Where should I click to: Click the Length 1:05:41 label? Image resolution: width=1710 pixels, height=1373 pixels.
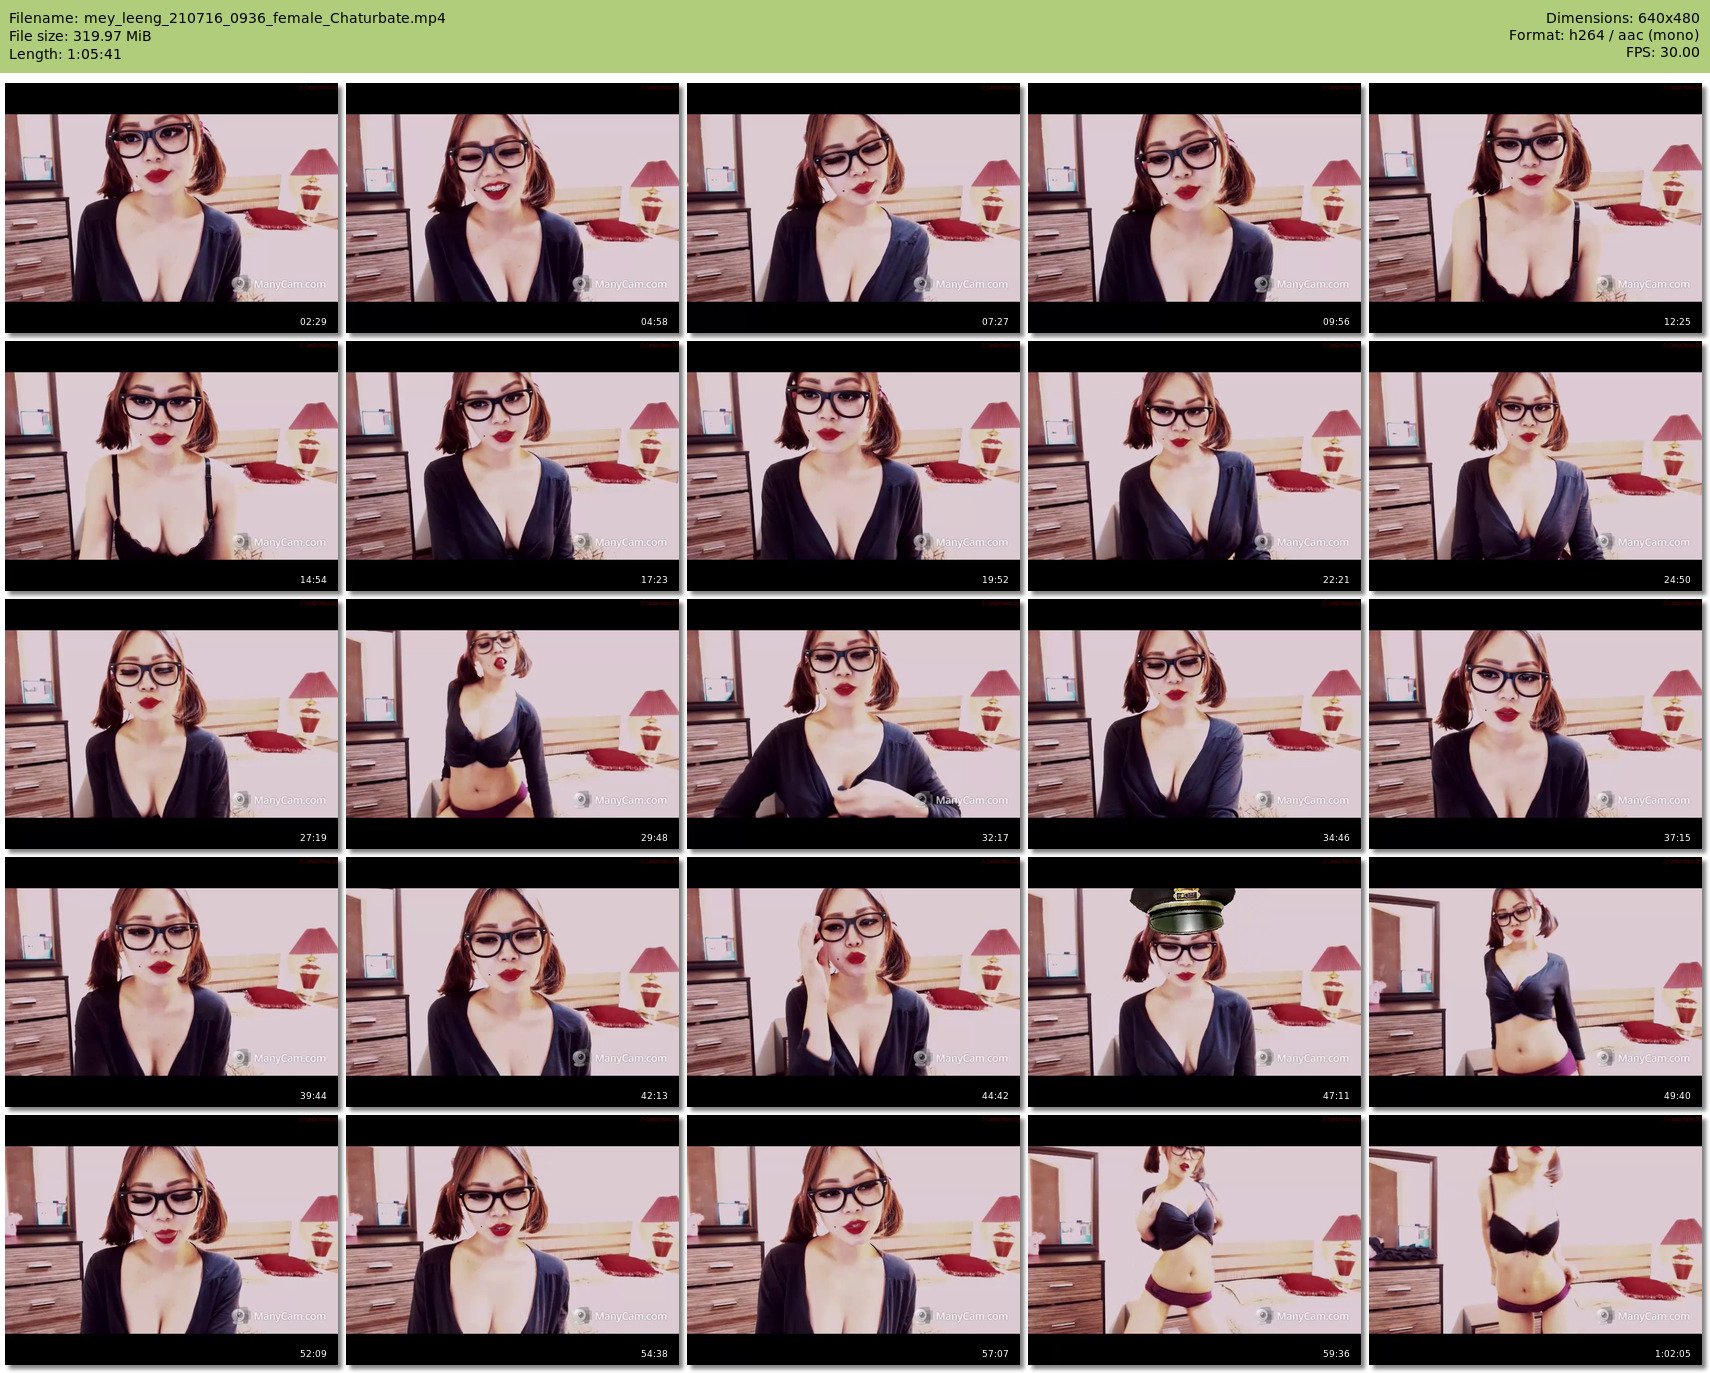click(x=65, y=54)
